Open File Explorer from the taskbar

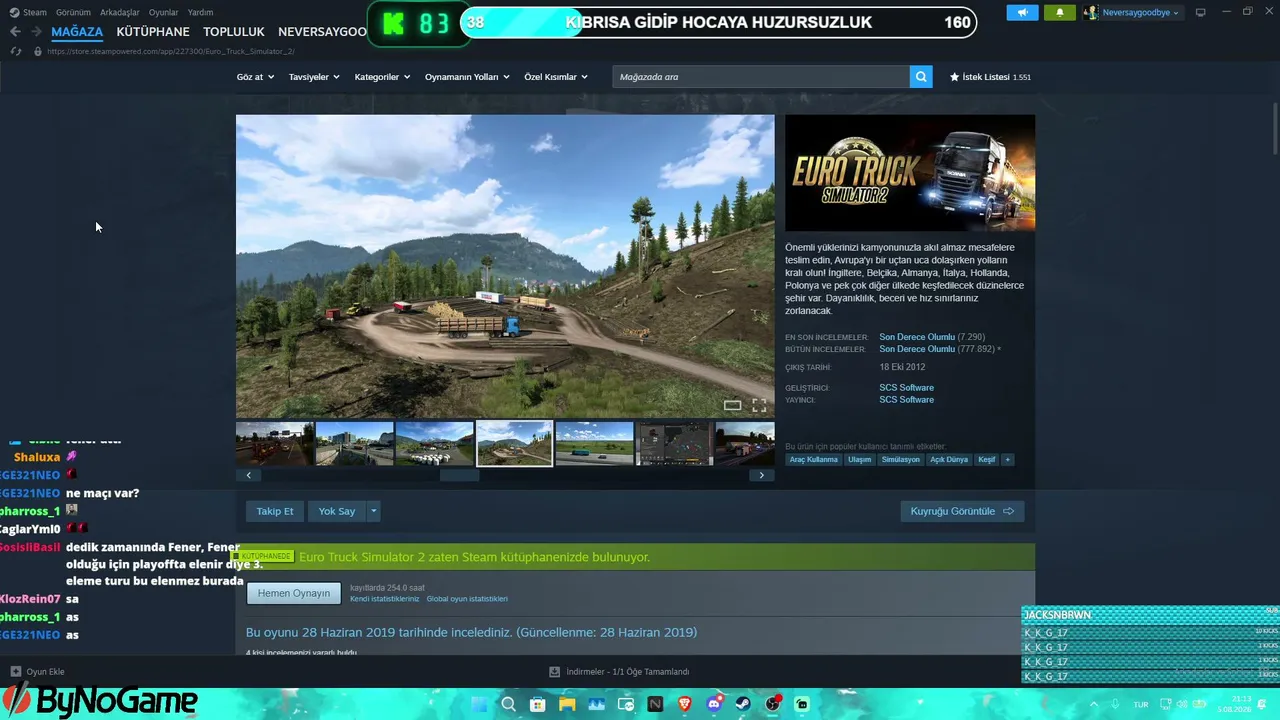coord(567,704)
